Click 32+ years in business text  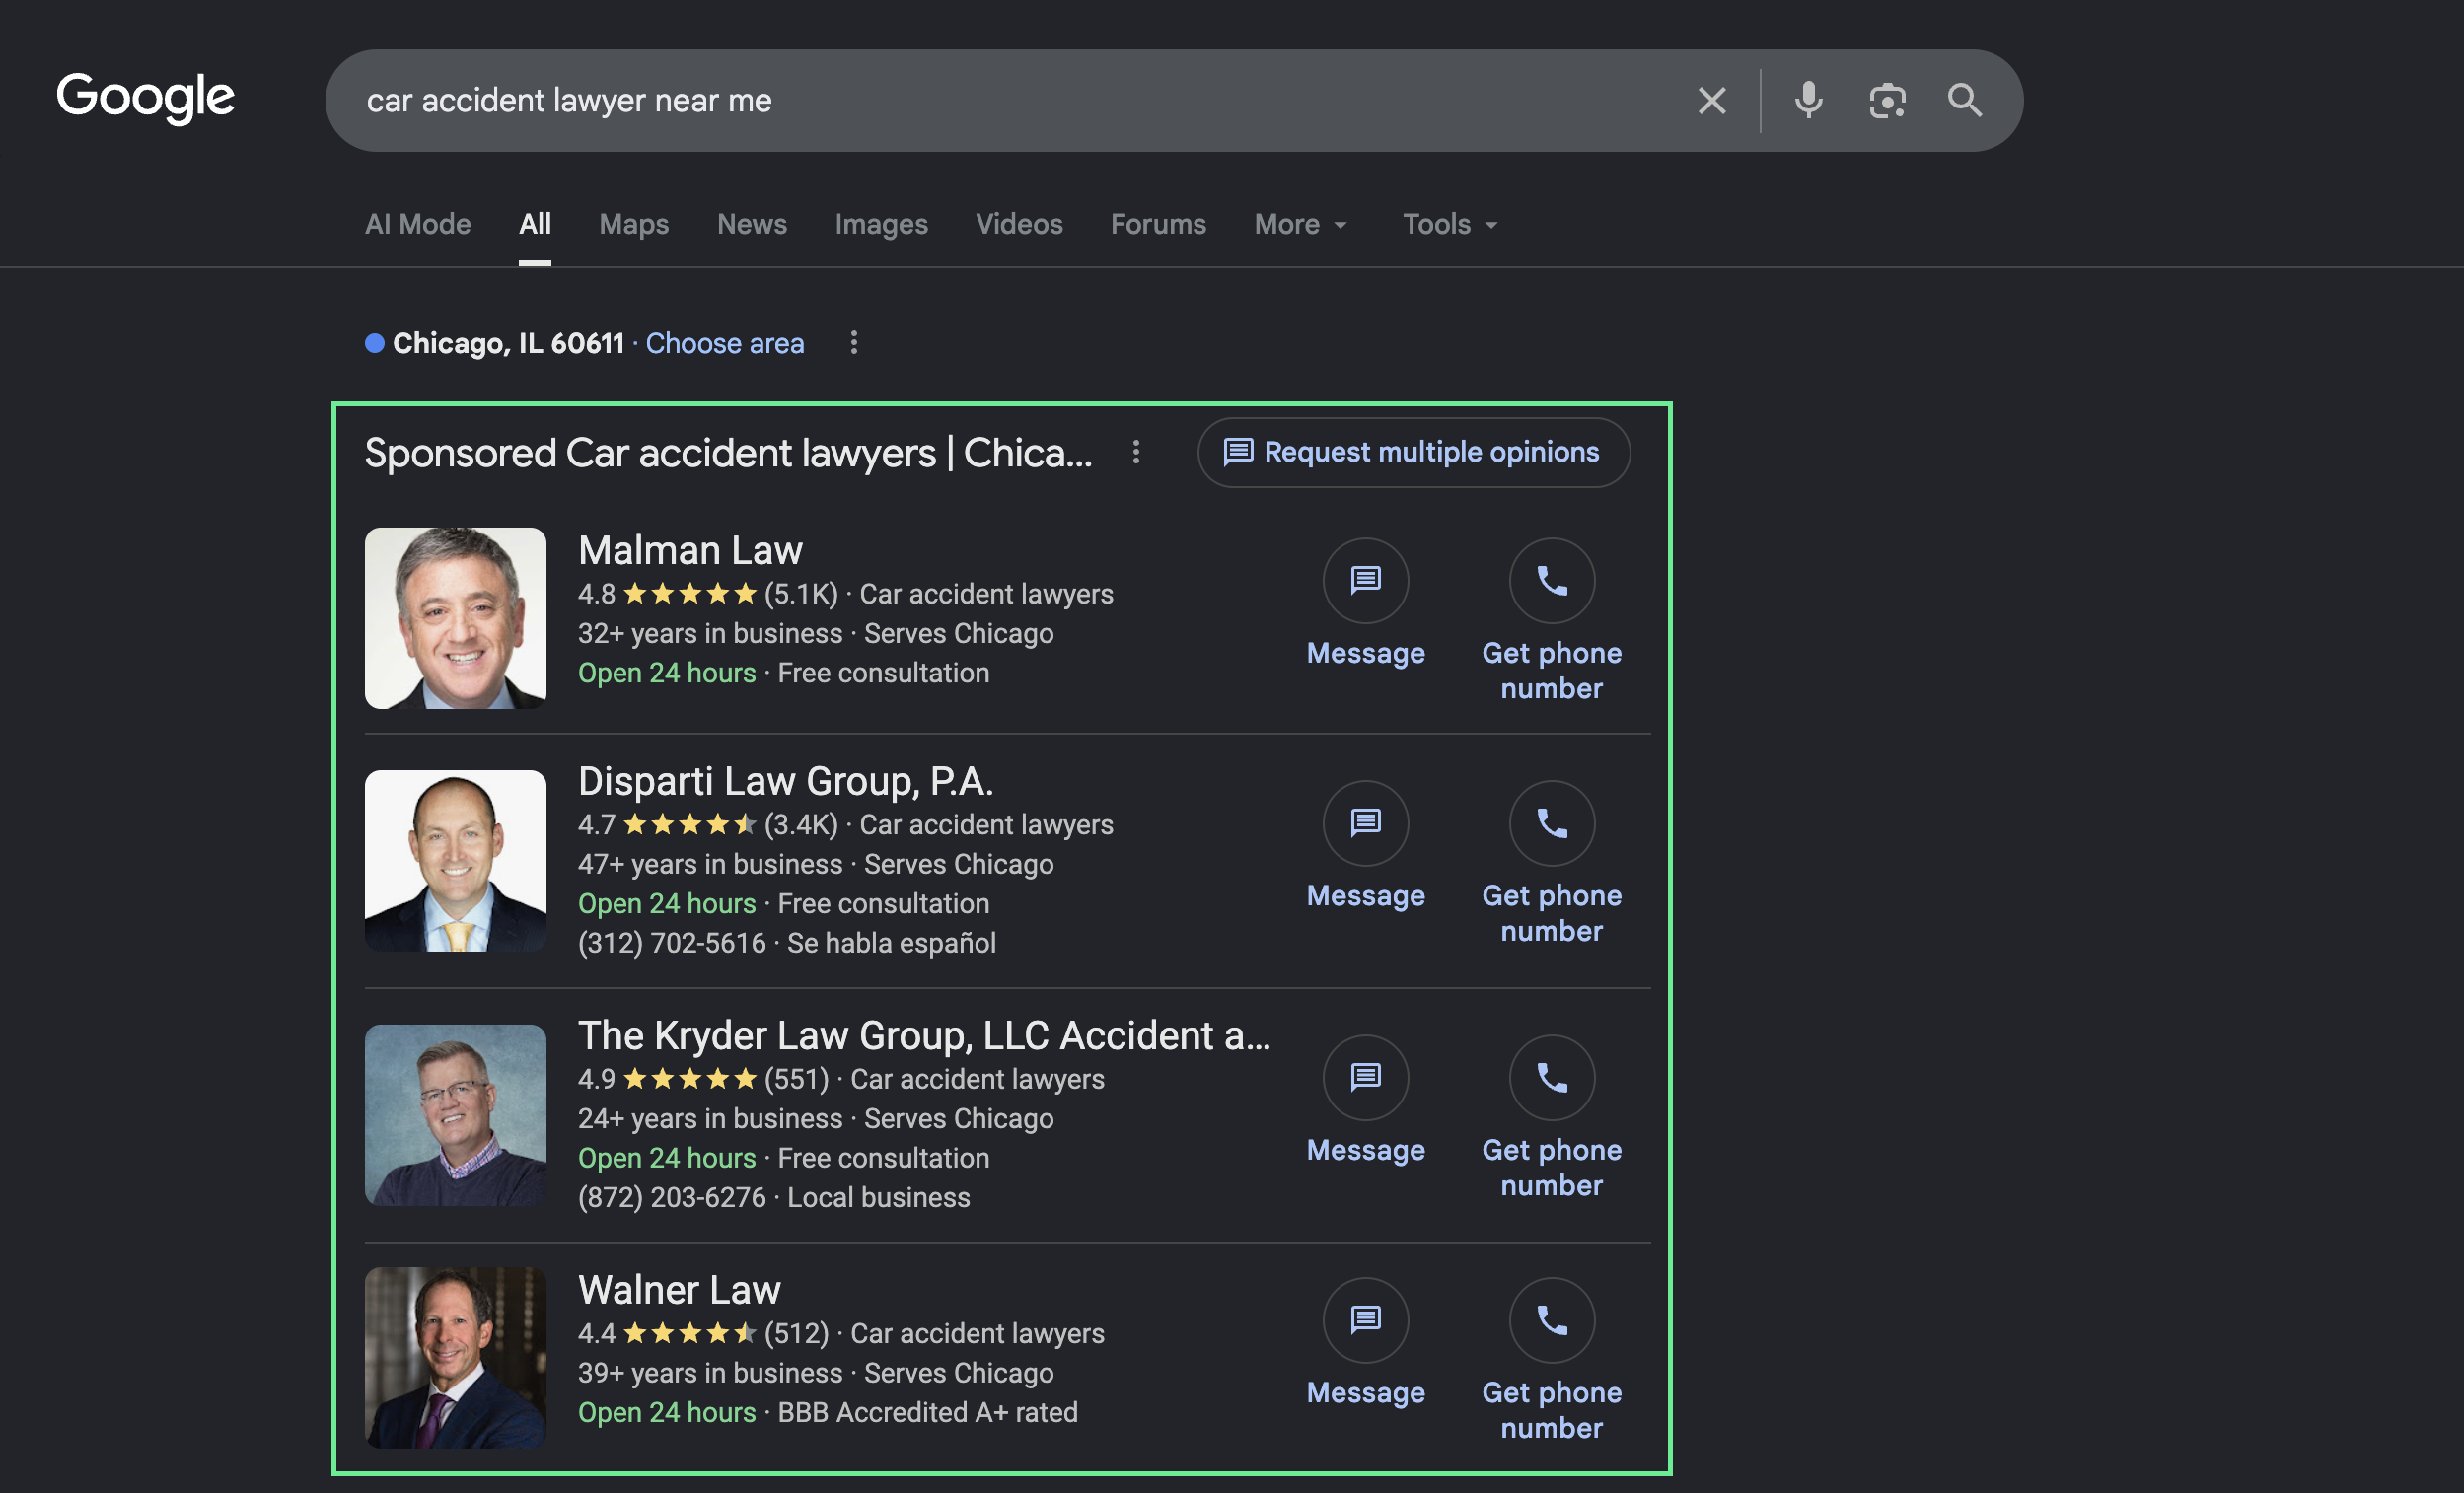tap(710, 633)
